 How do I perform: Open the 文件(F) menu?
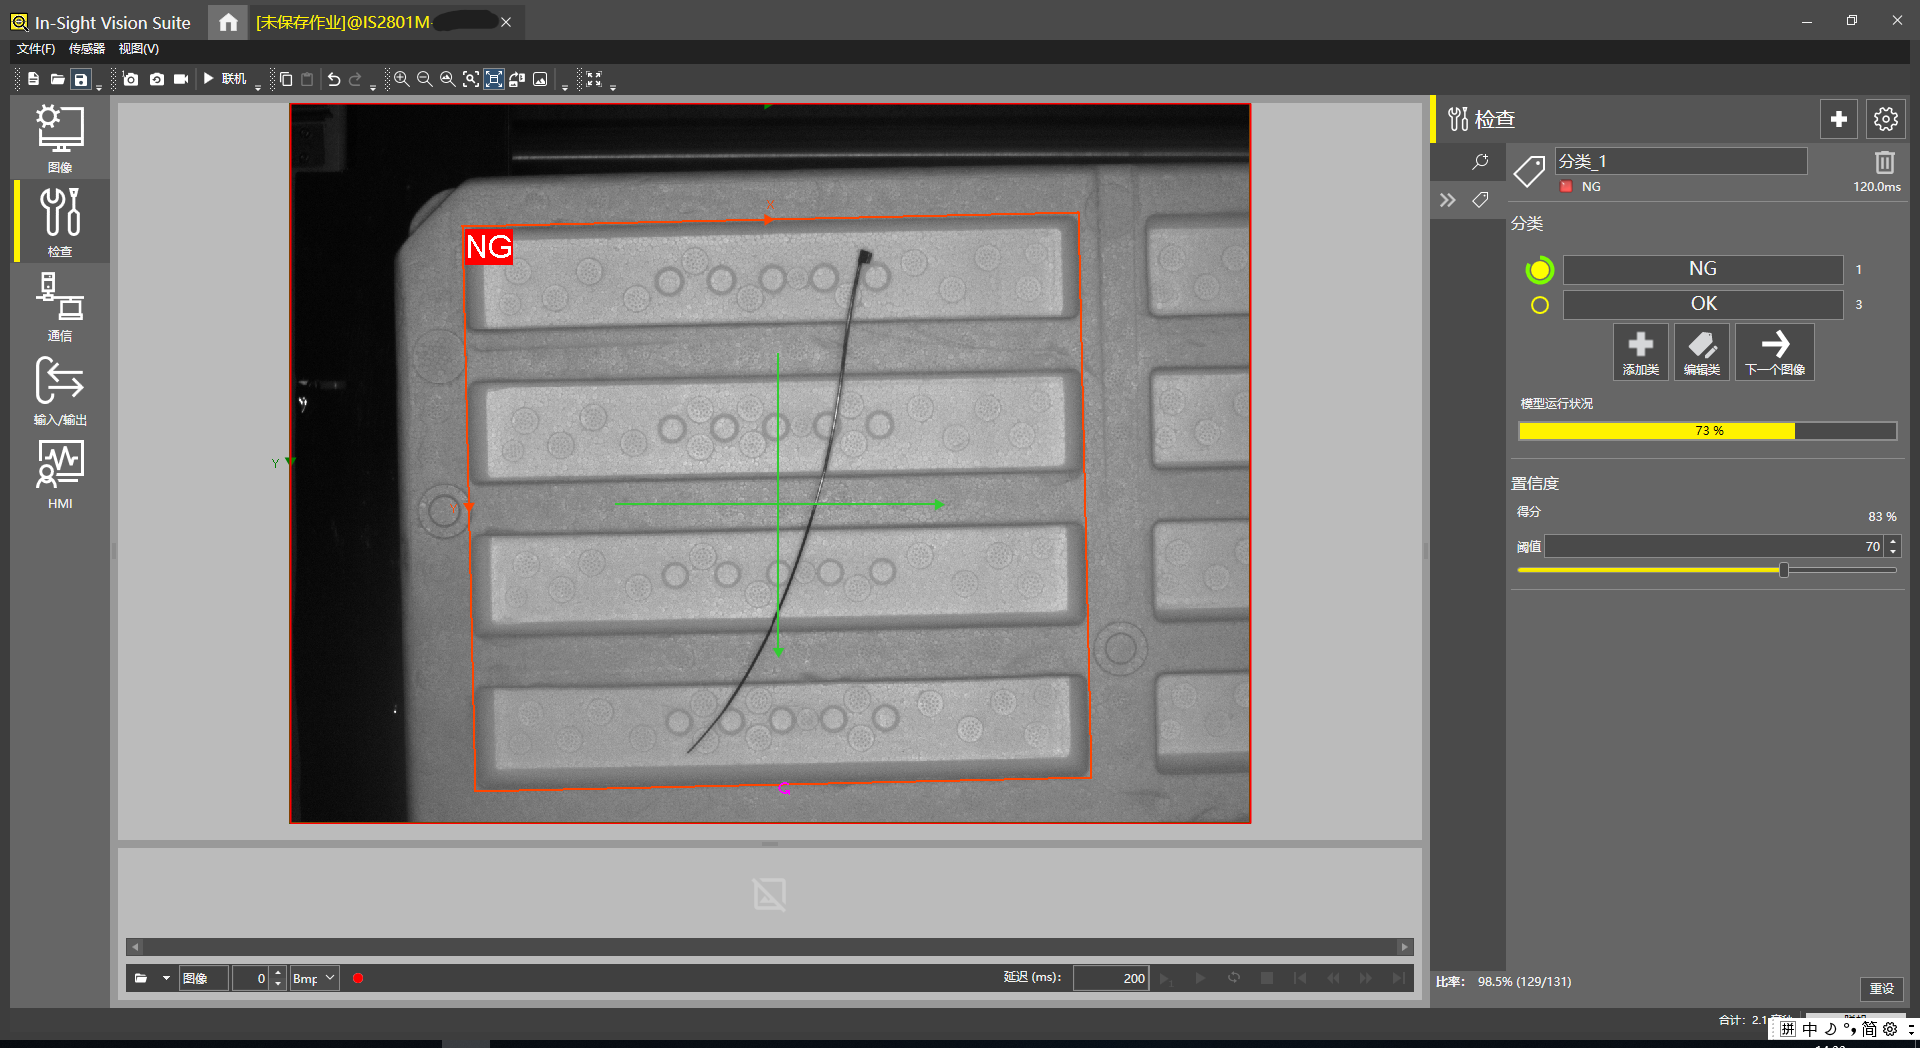point(36,49)
